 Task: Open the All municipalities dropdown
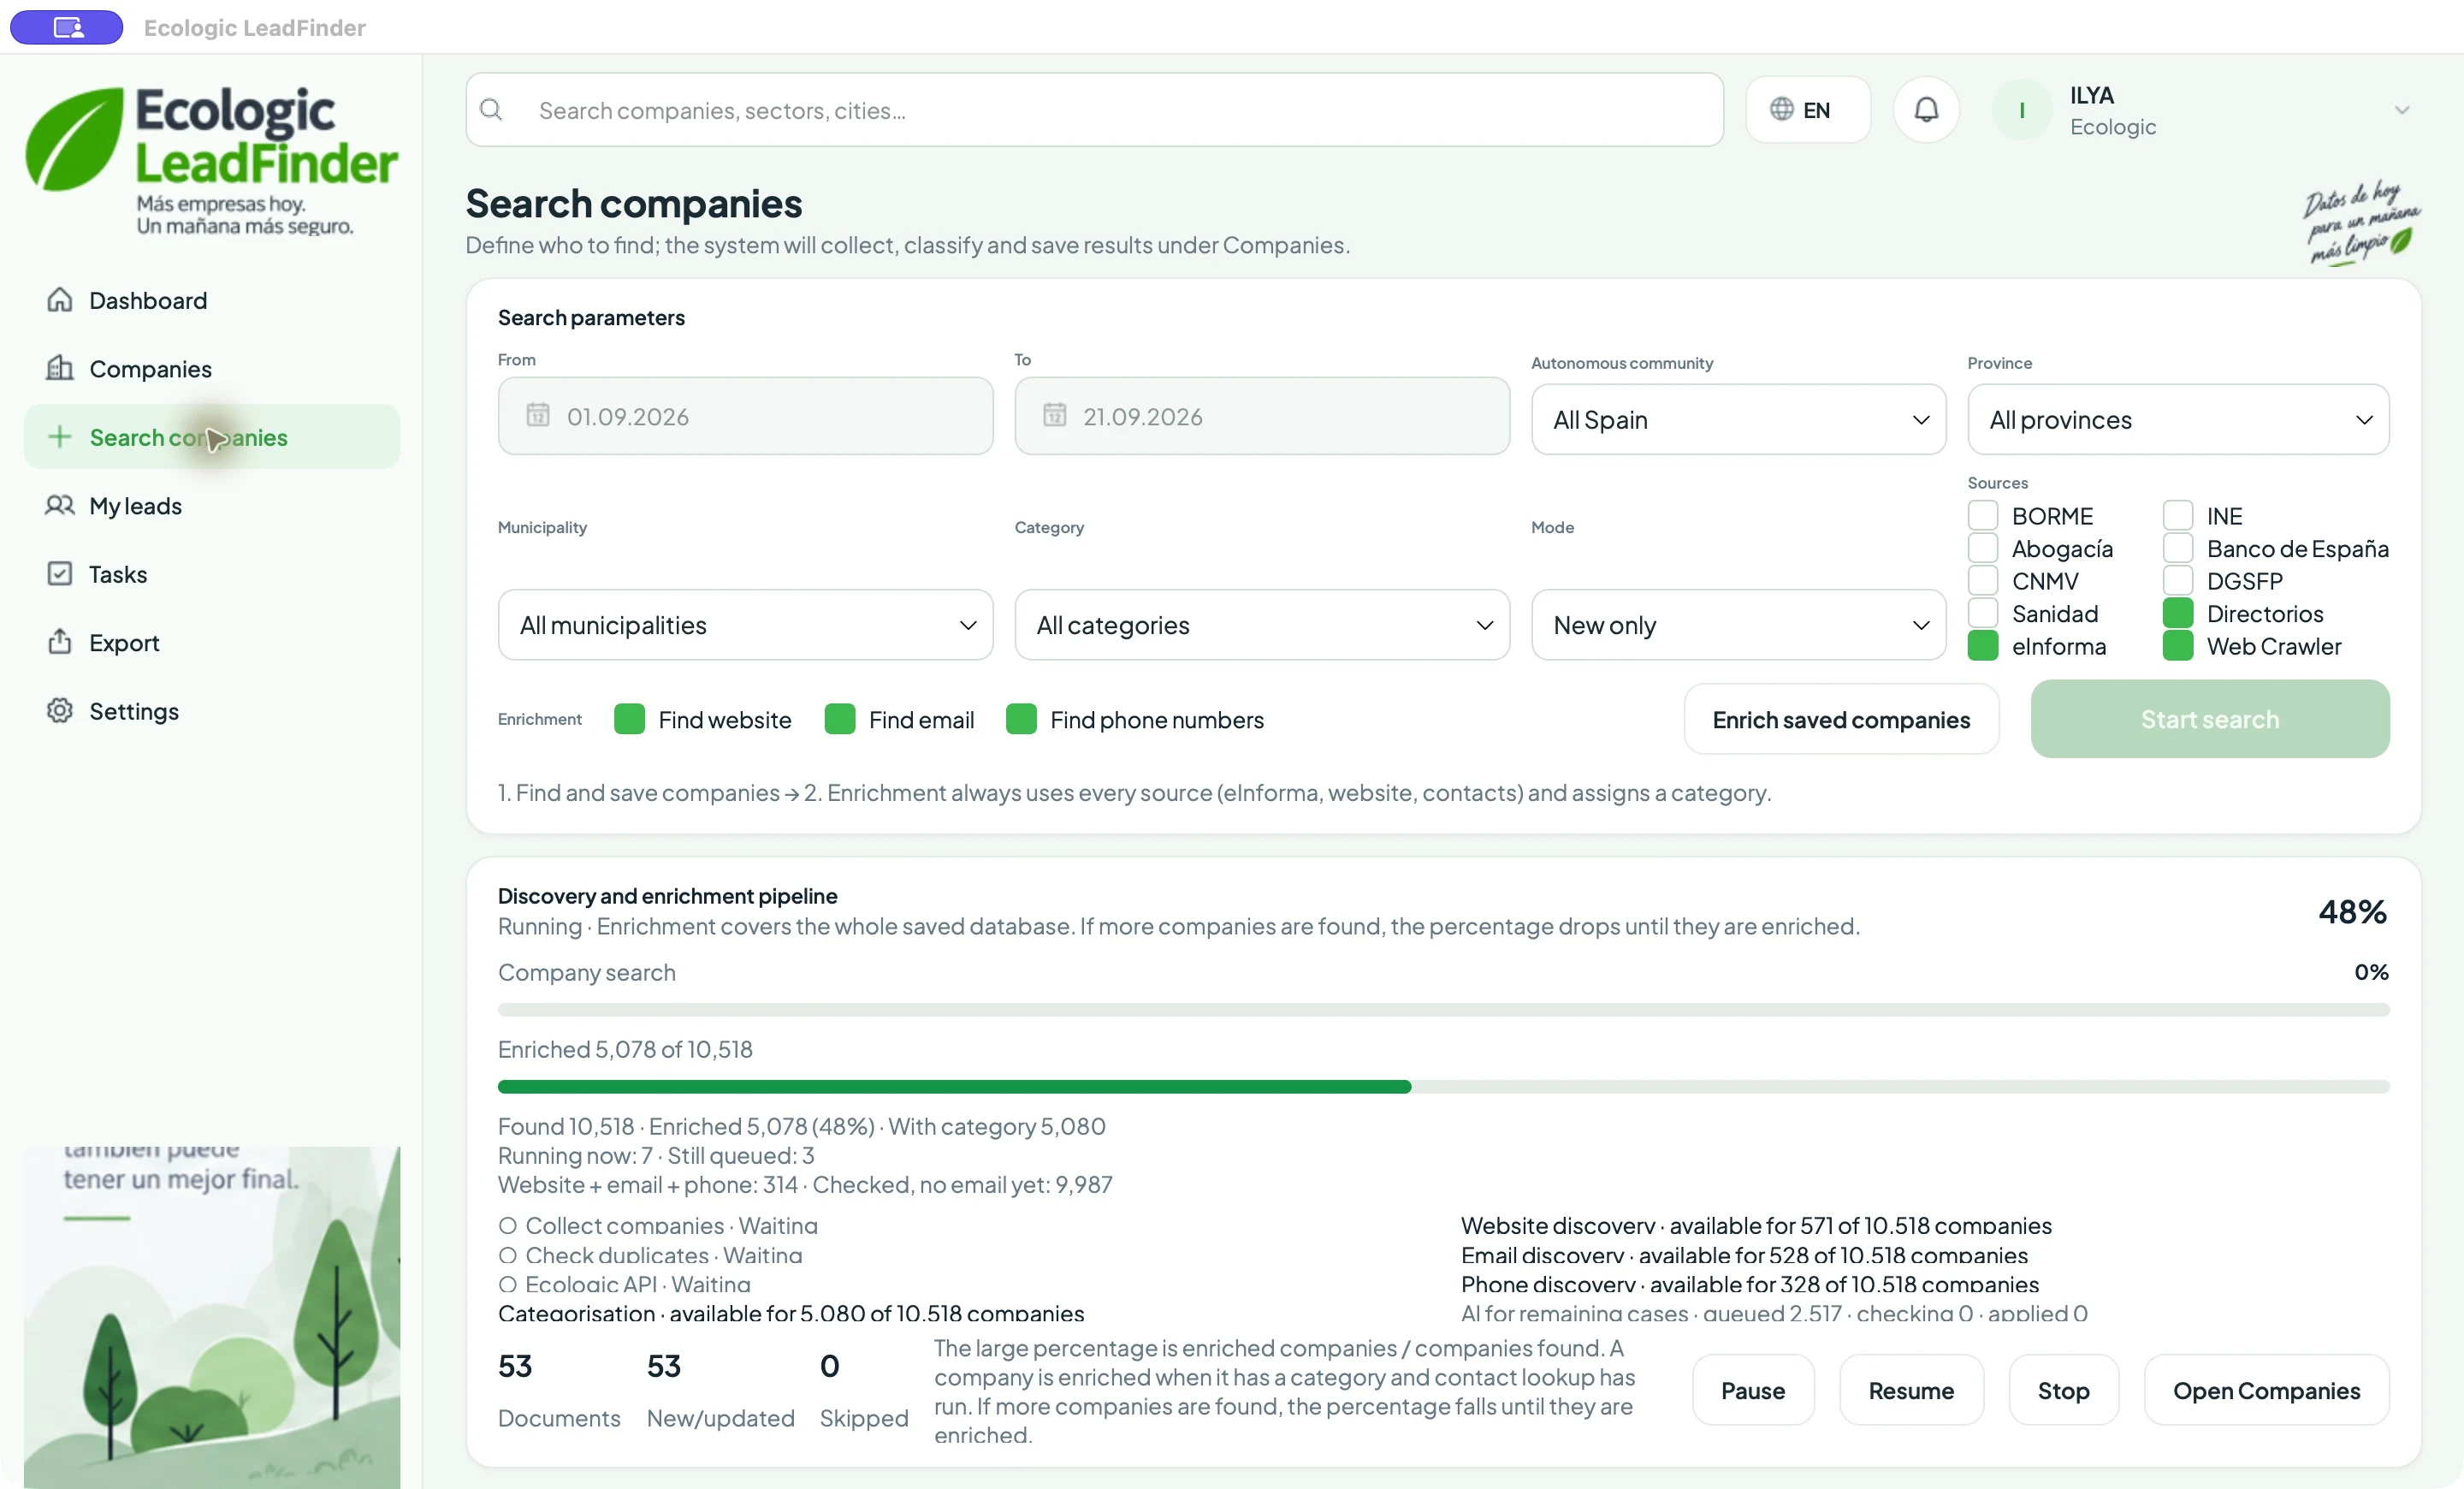coord(745,625)
